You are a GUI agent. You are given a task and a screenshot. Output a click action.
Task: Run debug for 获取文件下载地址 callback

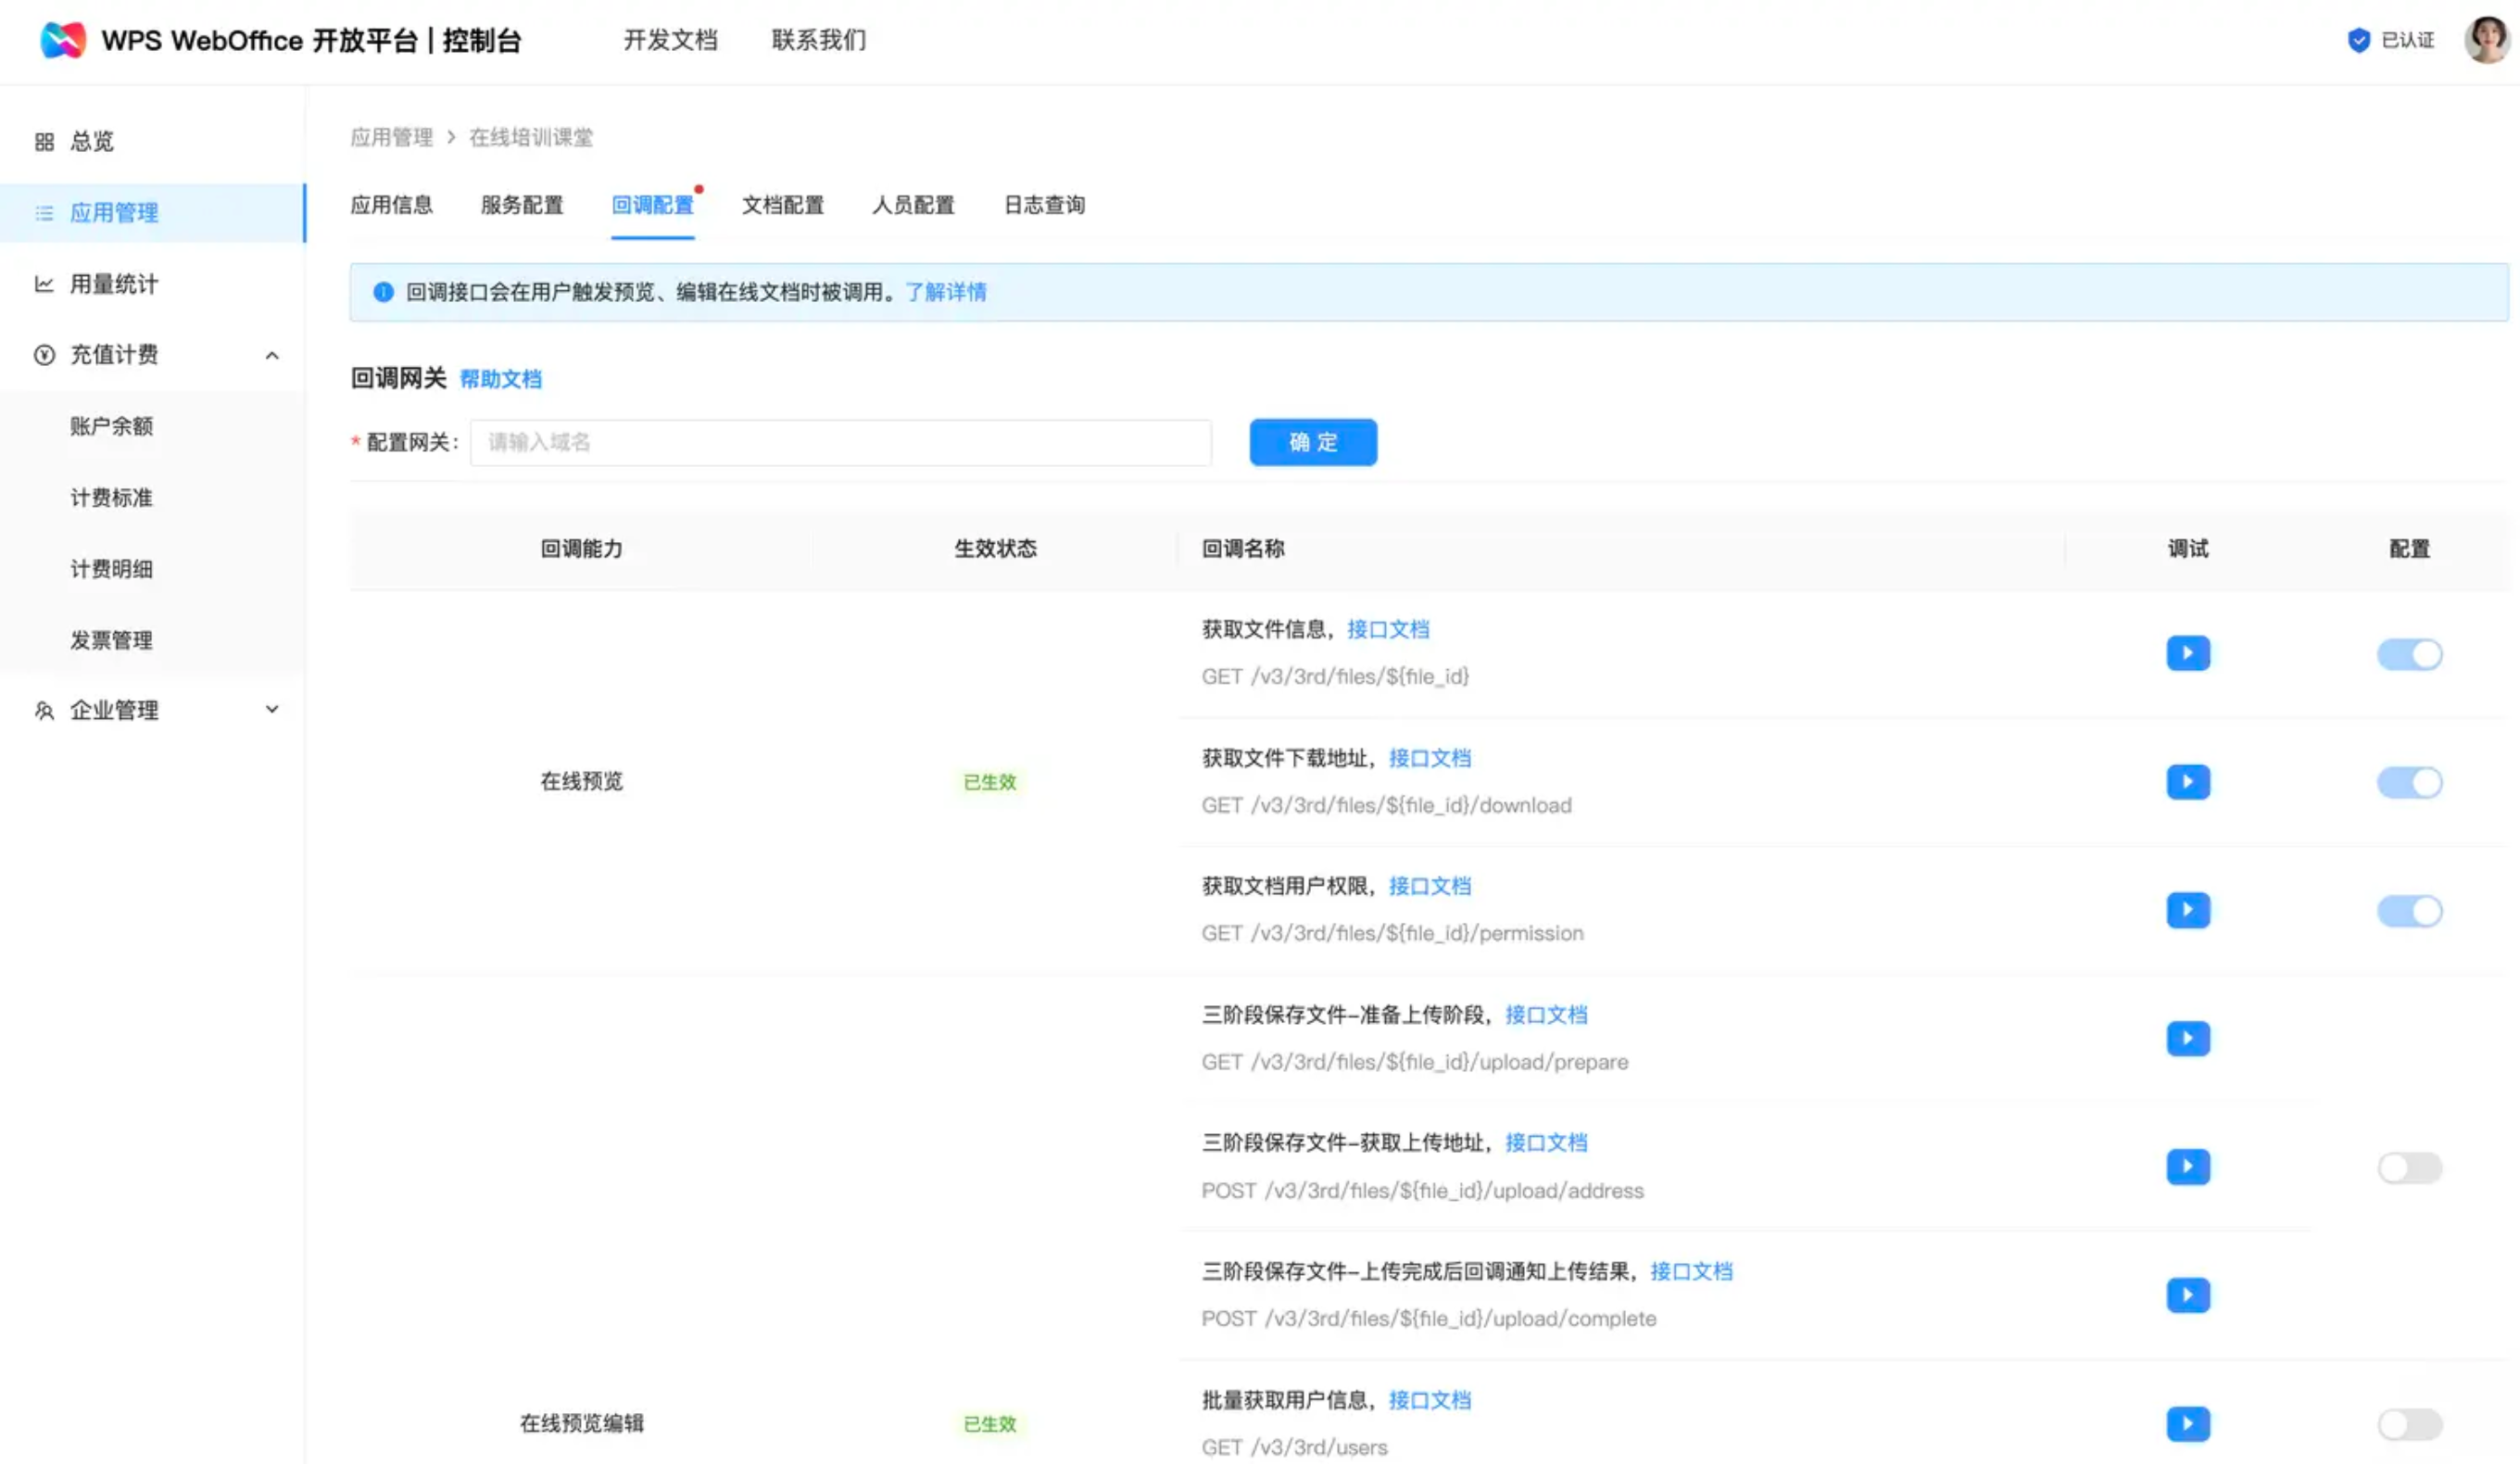click(x=2187, y=781)
